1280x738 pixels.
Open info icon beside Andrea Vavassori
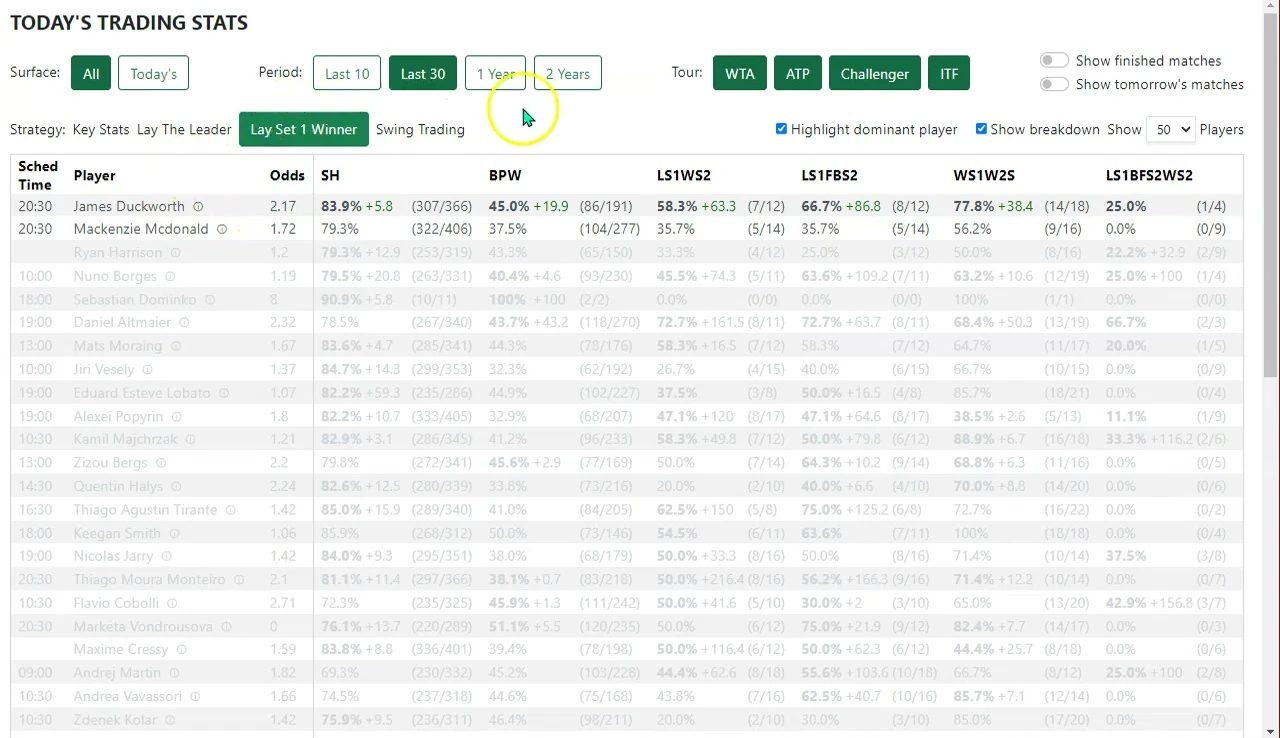195,697
